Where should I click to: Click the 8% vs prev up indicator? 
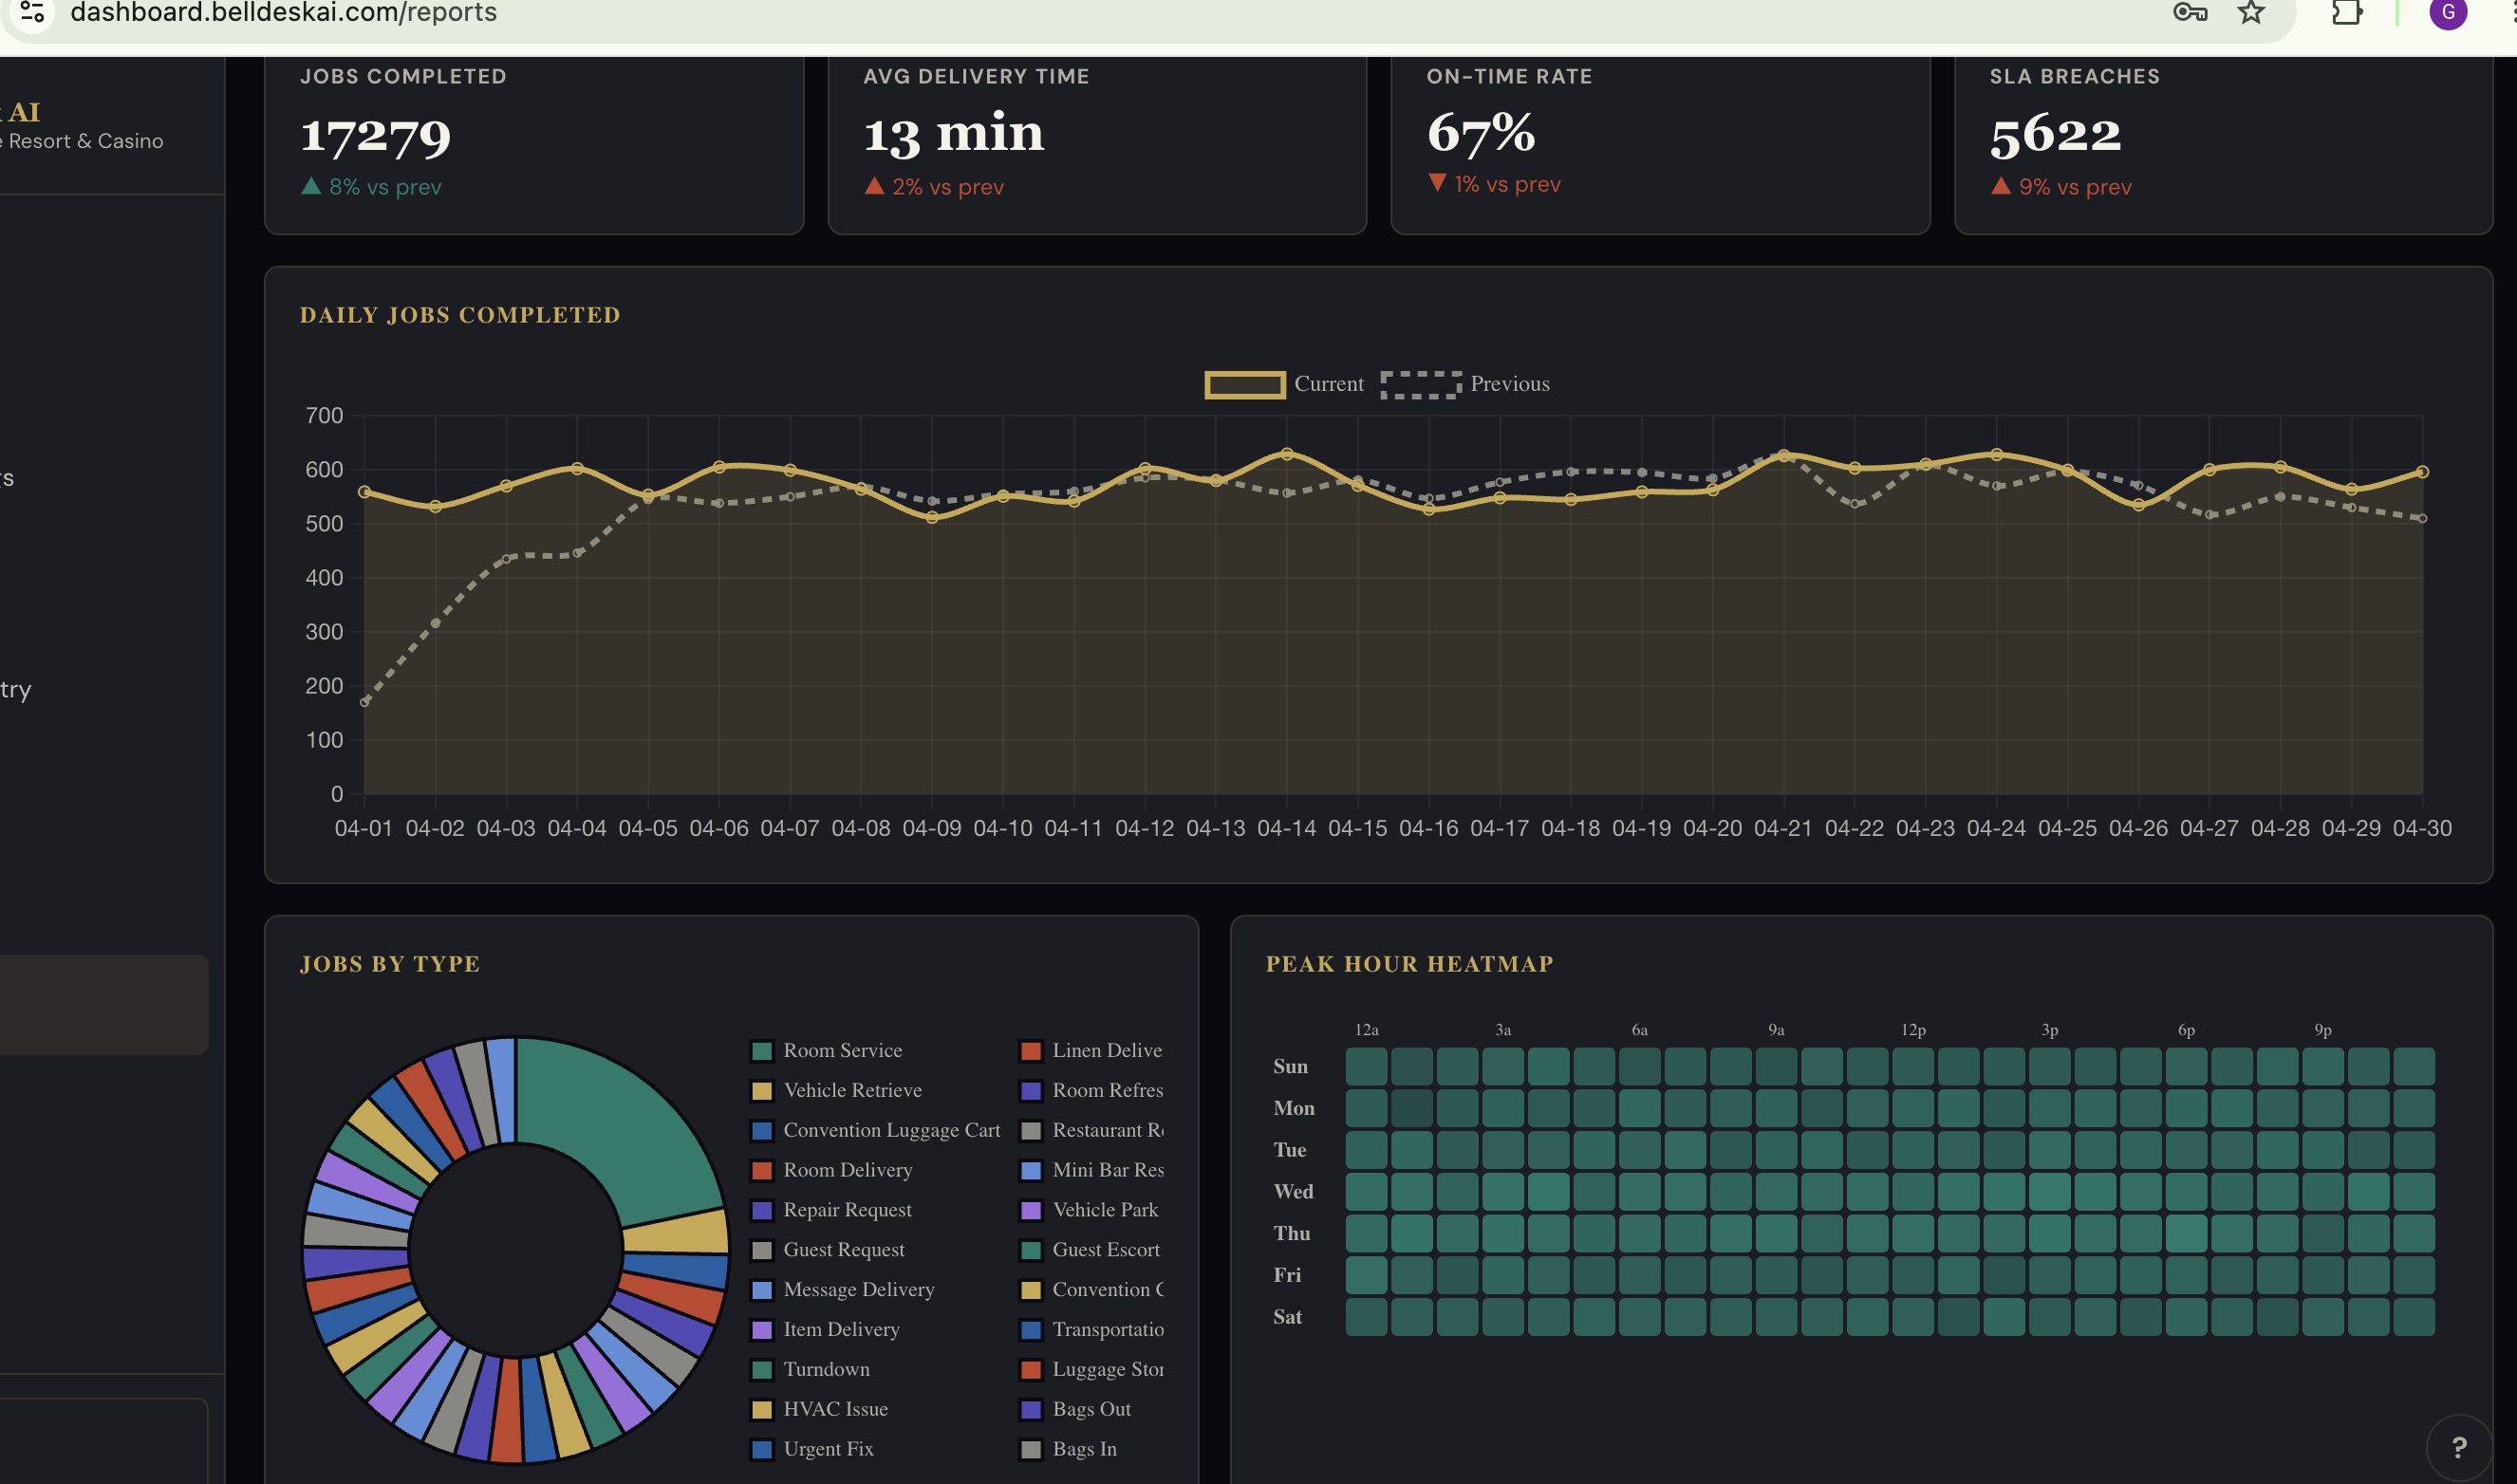coord(371,187)
